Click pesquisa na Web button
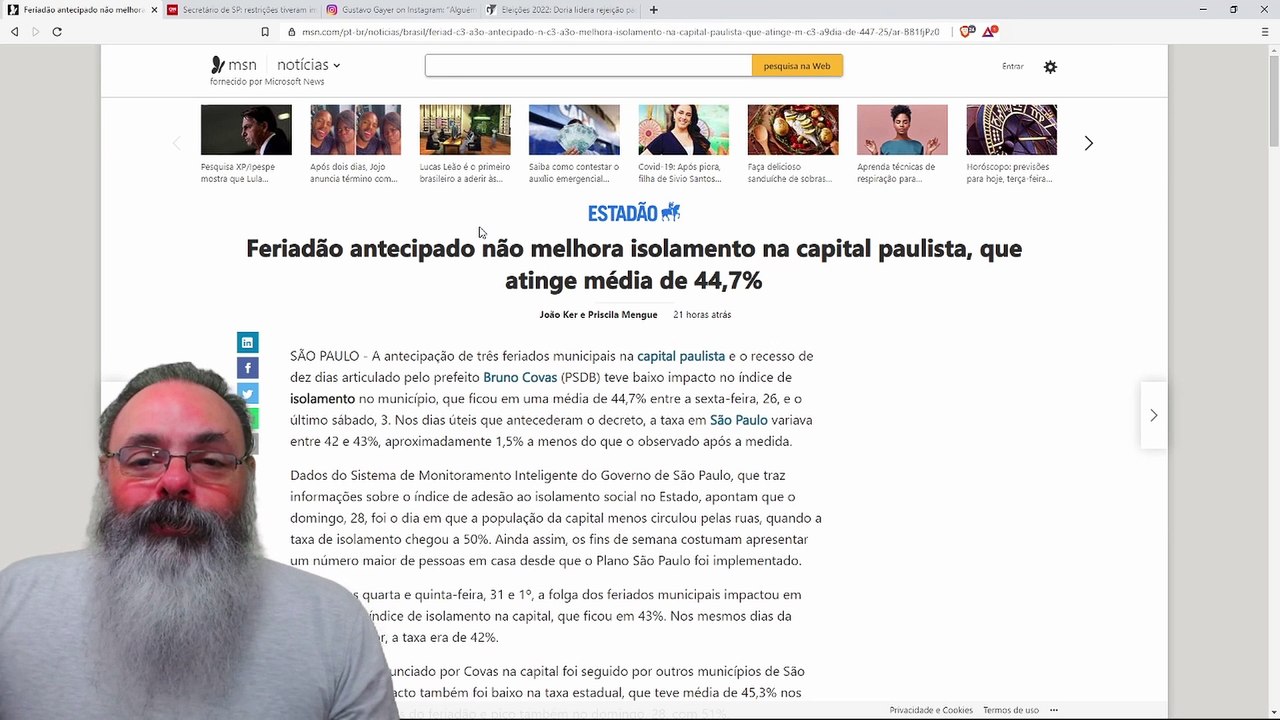Image resolution: width=1280 pixels, height=720 pixels. pyautogui.click(x=797, y=66)
